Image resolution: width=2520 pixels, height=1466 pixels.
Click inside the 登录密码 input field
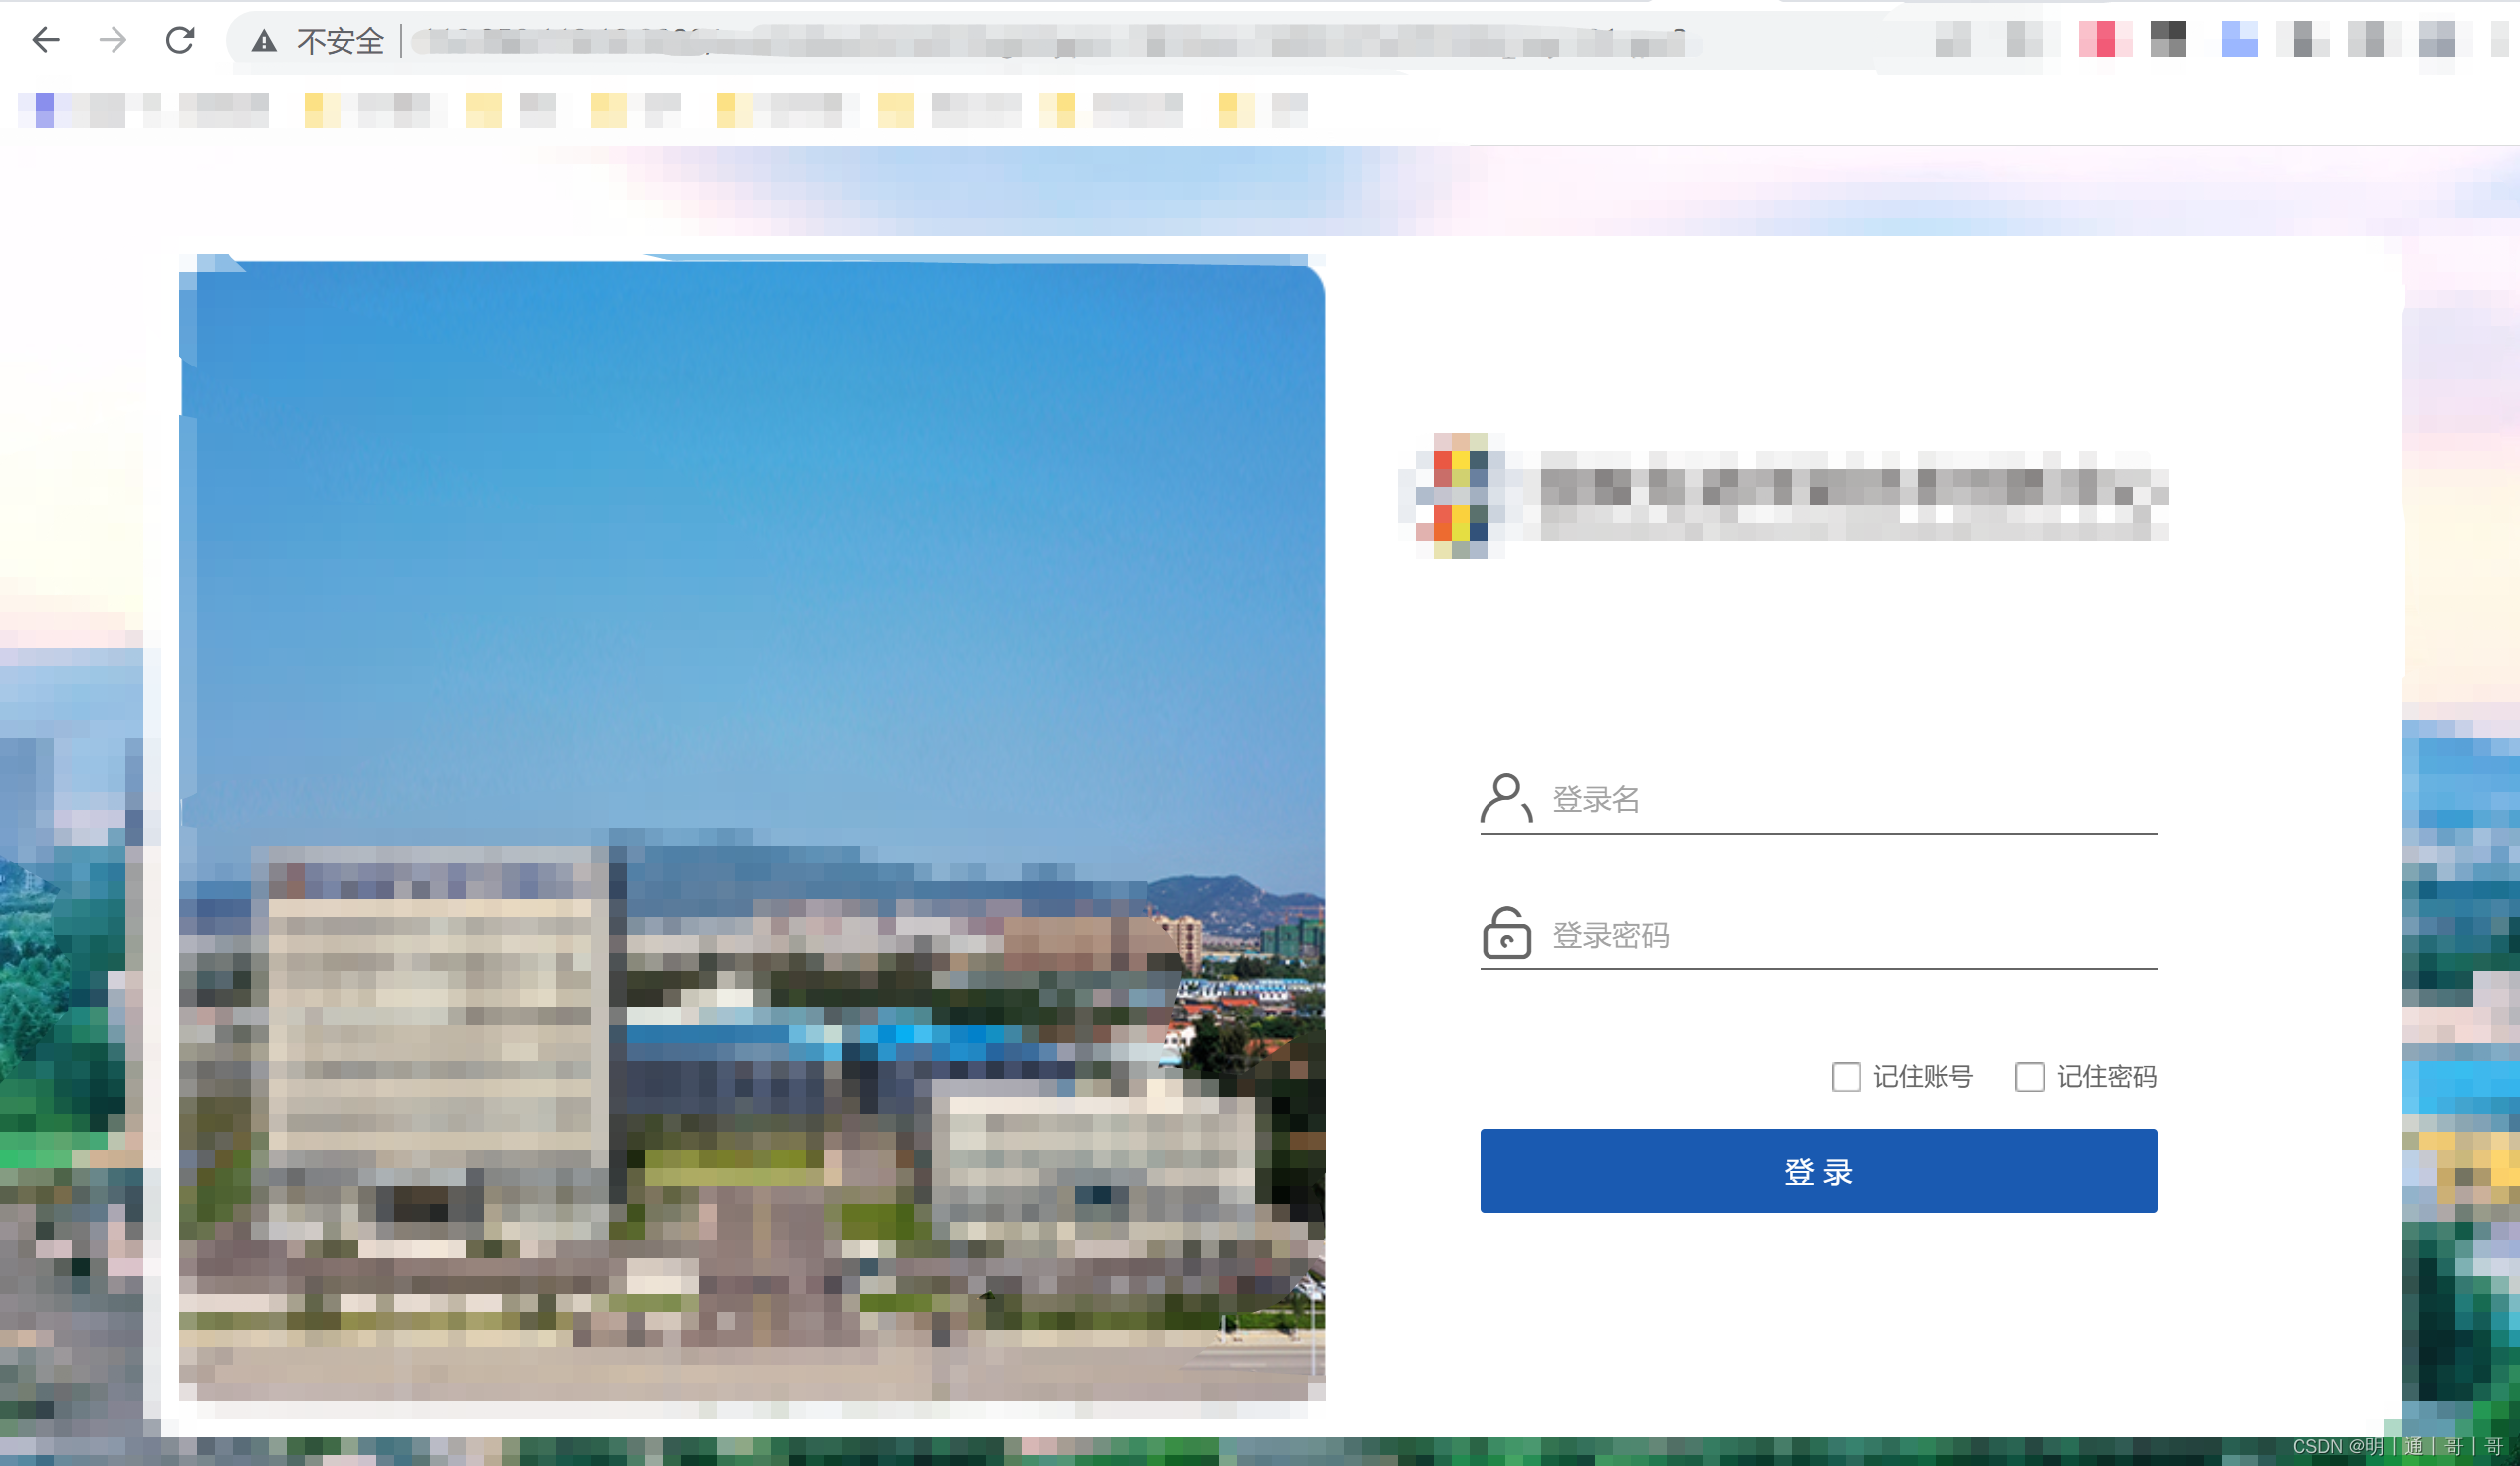click(1800, 937)
